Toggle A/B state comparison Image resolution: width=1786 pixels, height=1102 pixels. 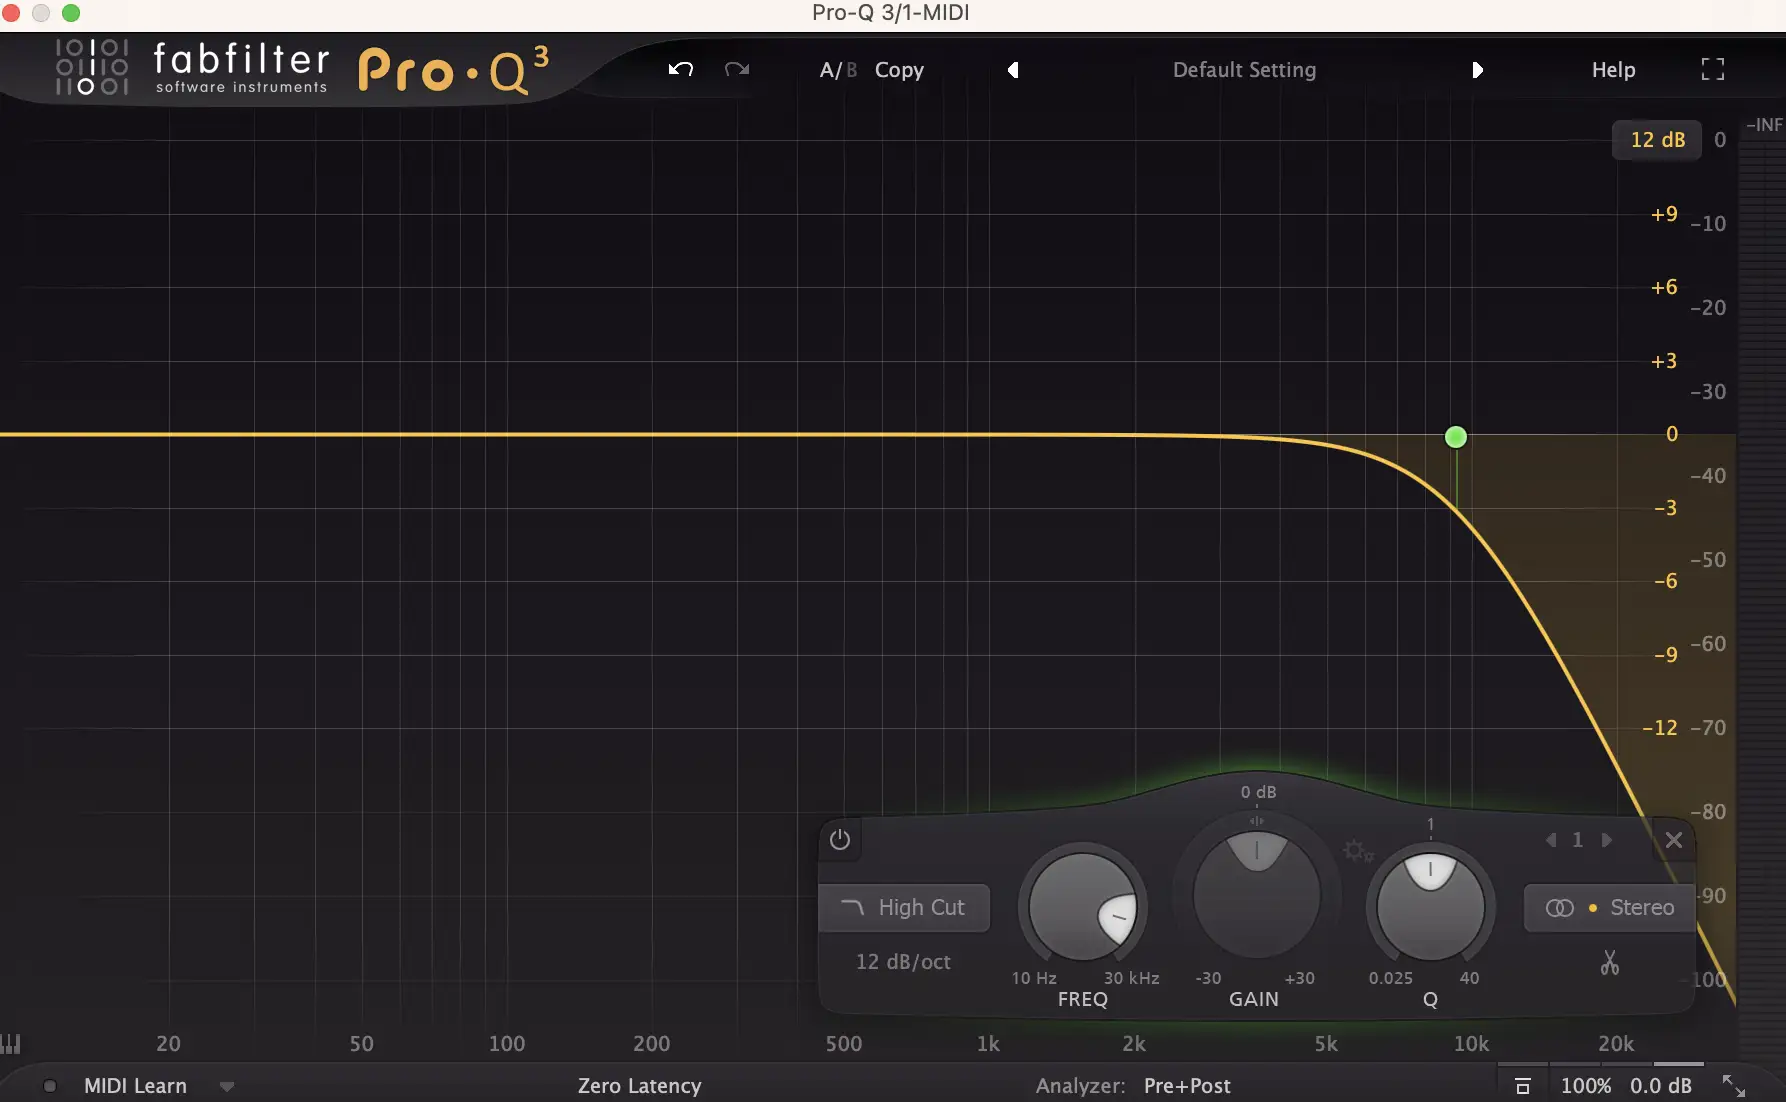(837, 70)
